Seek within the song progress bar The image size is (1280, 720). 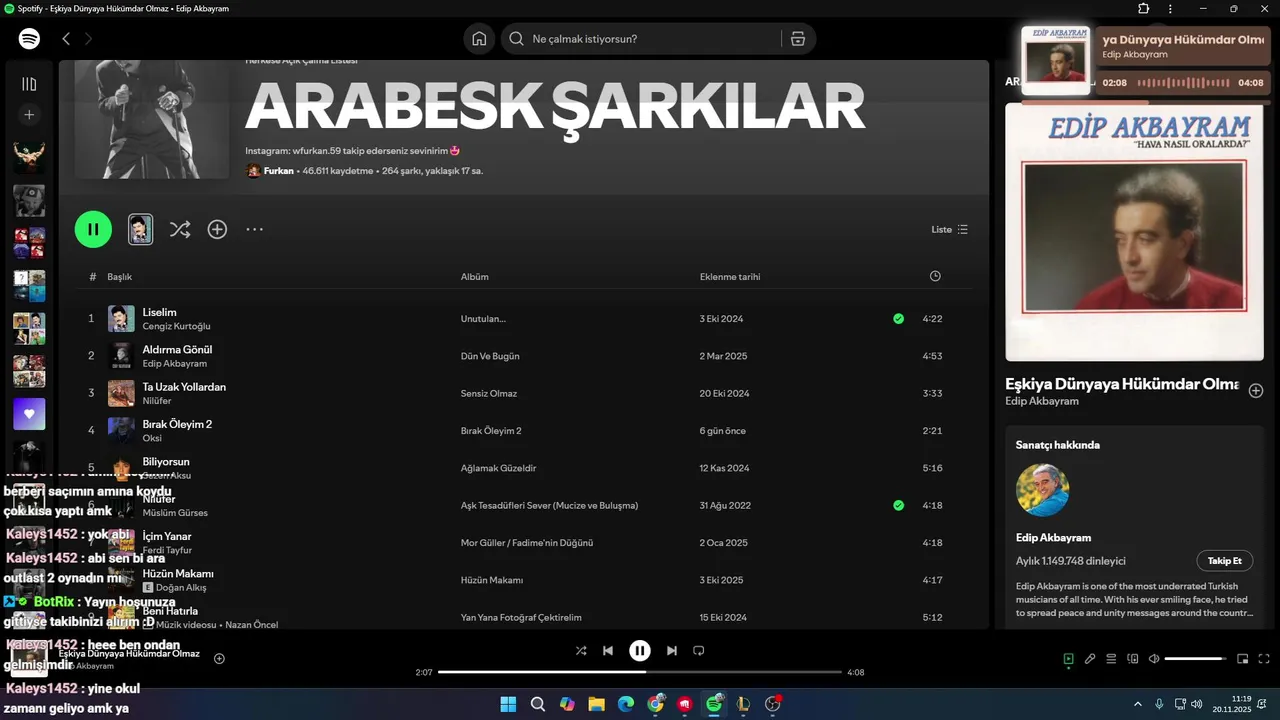tap(640, 672)
